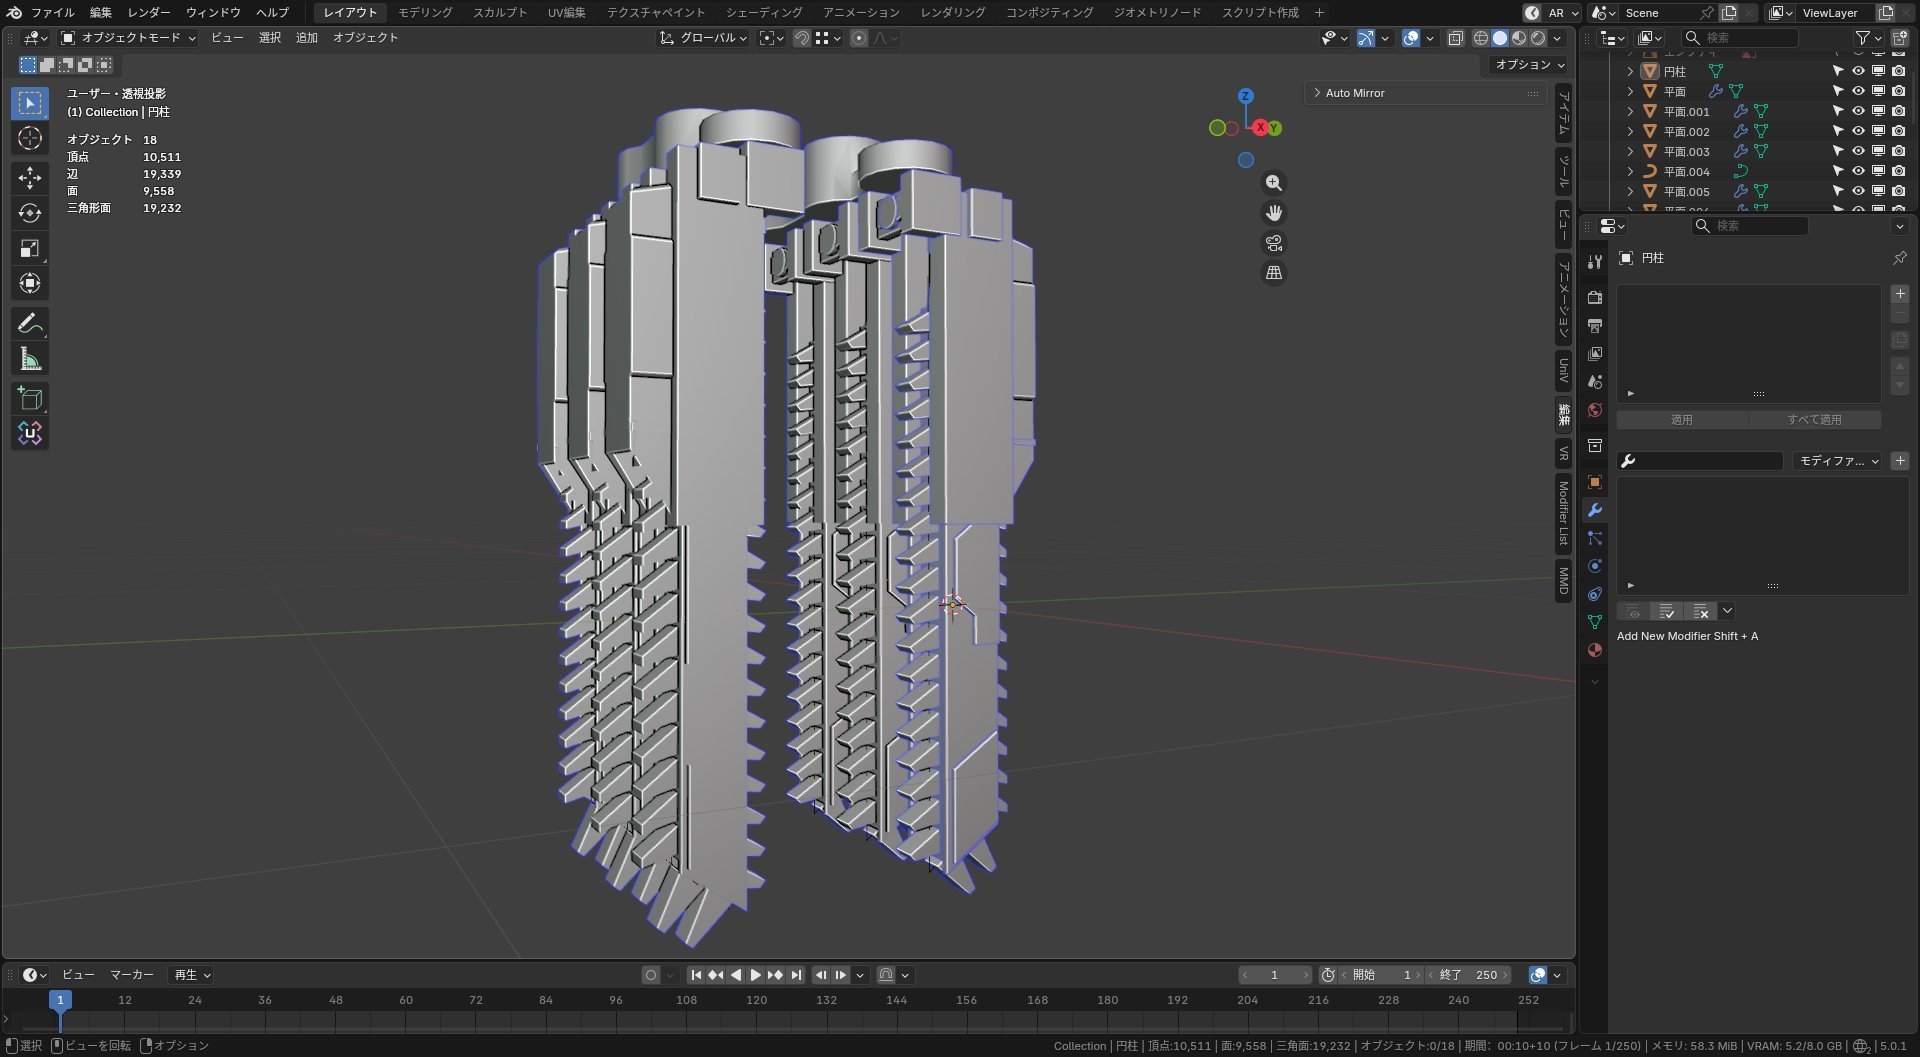Select the Scale tool

click(x=30, y=248)
